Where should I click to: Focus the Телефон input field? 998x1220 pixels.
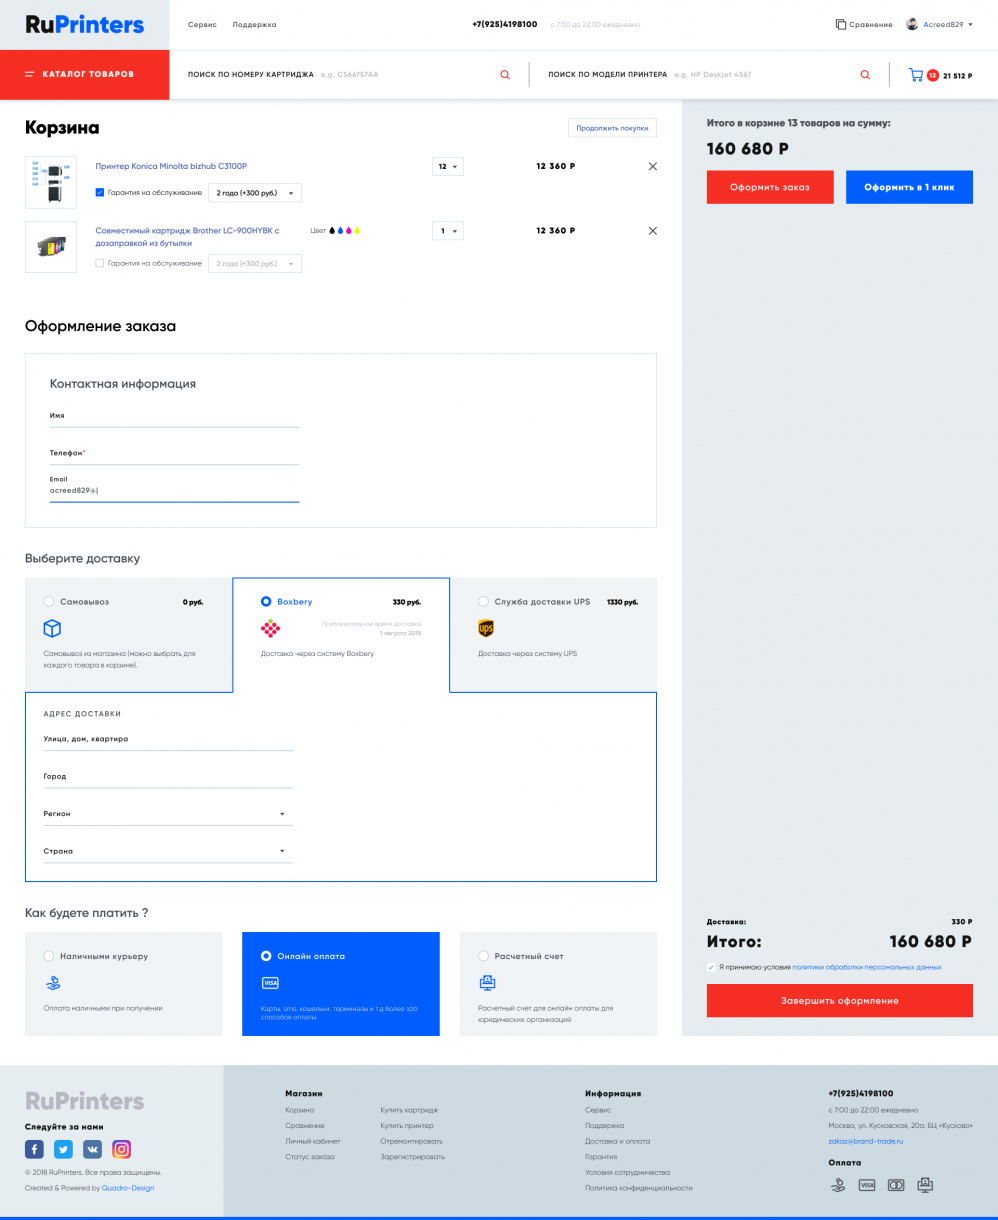click(175, 453)
